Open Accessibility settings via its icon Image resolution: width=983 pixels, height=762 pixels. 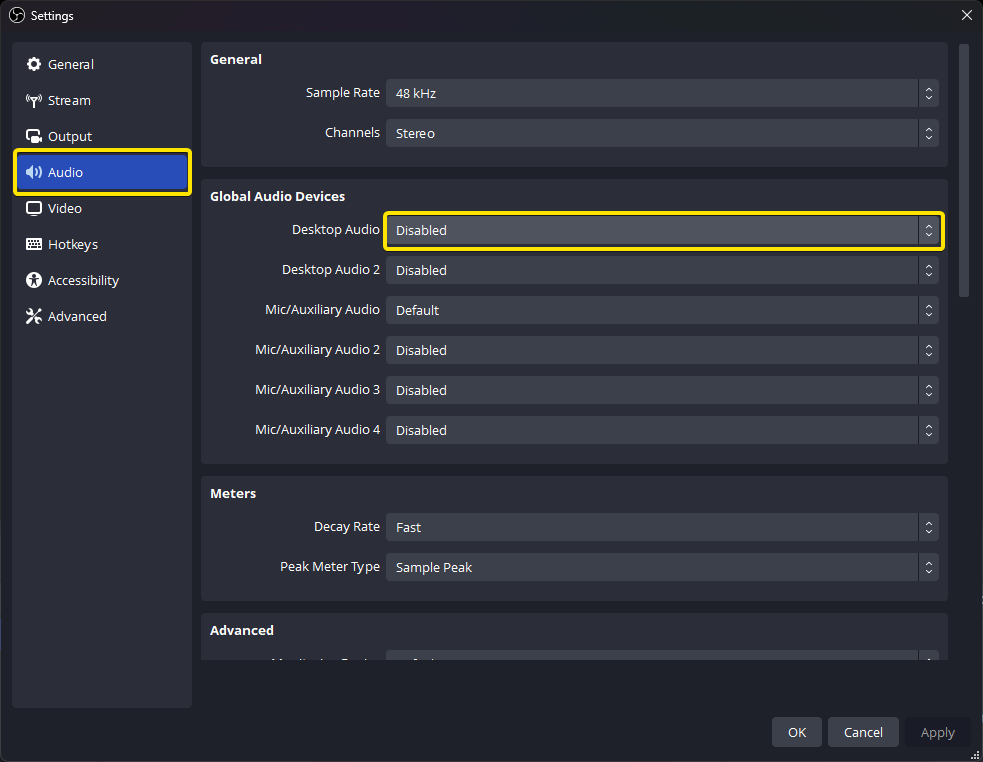point(34,280)
